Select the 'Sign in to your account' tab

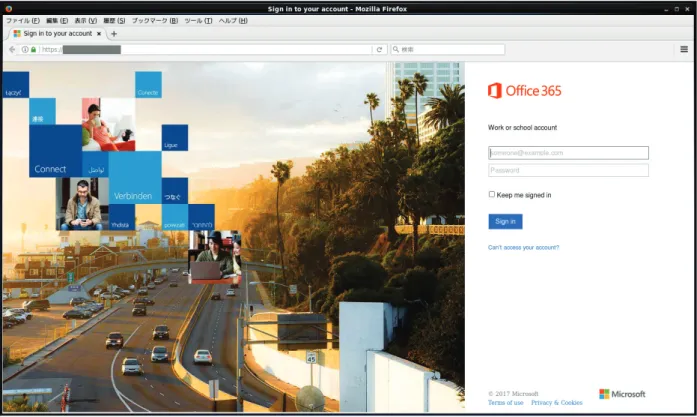pos(58,34)
